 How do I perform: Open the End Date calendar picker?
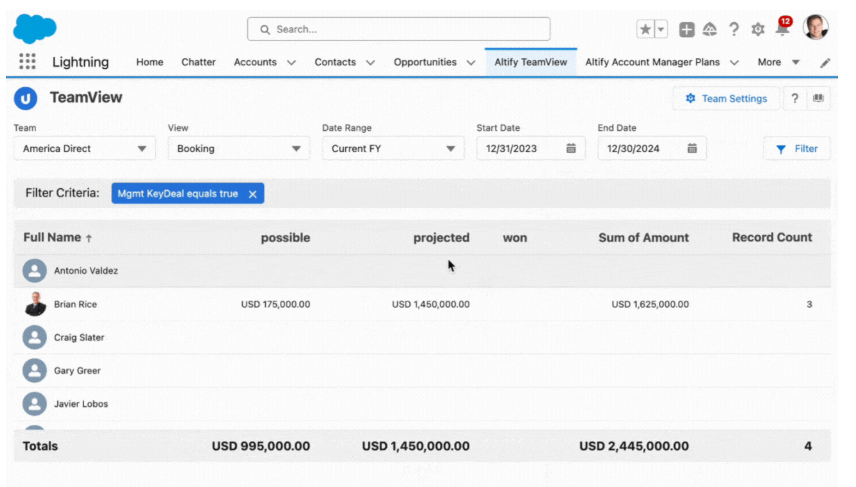pos(692,149)
